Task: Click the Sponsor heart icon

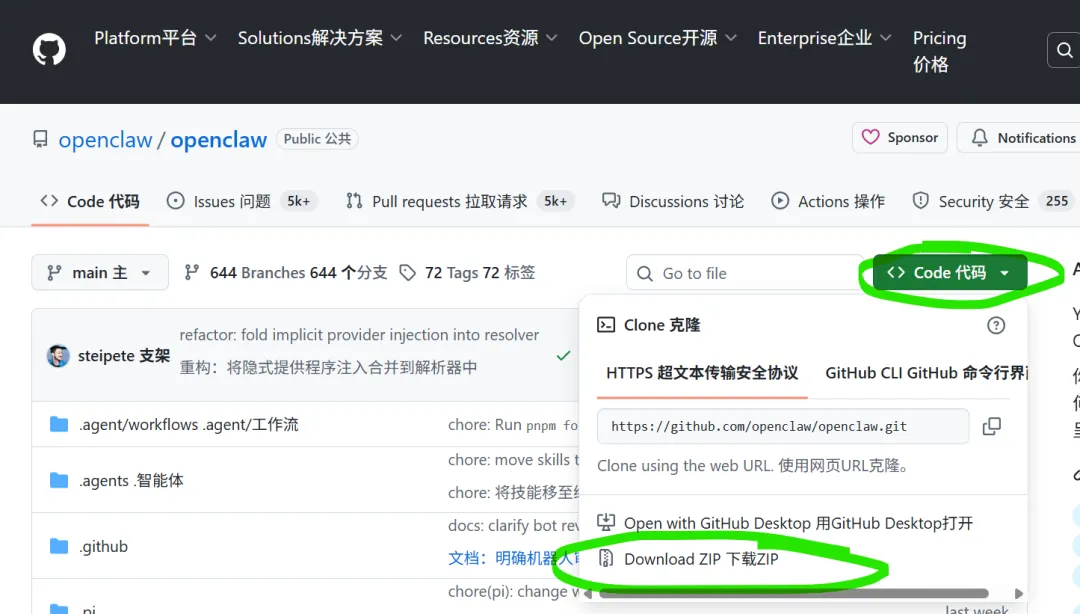Action: pos(871,137)
